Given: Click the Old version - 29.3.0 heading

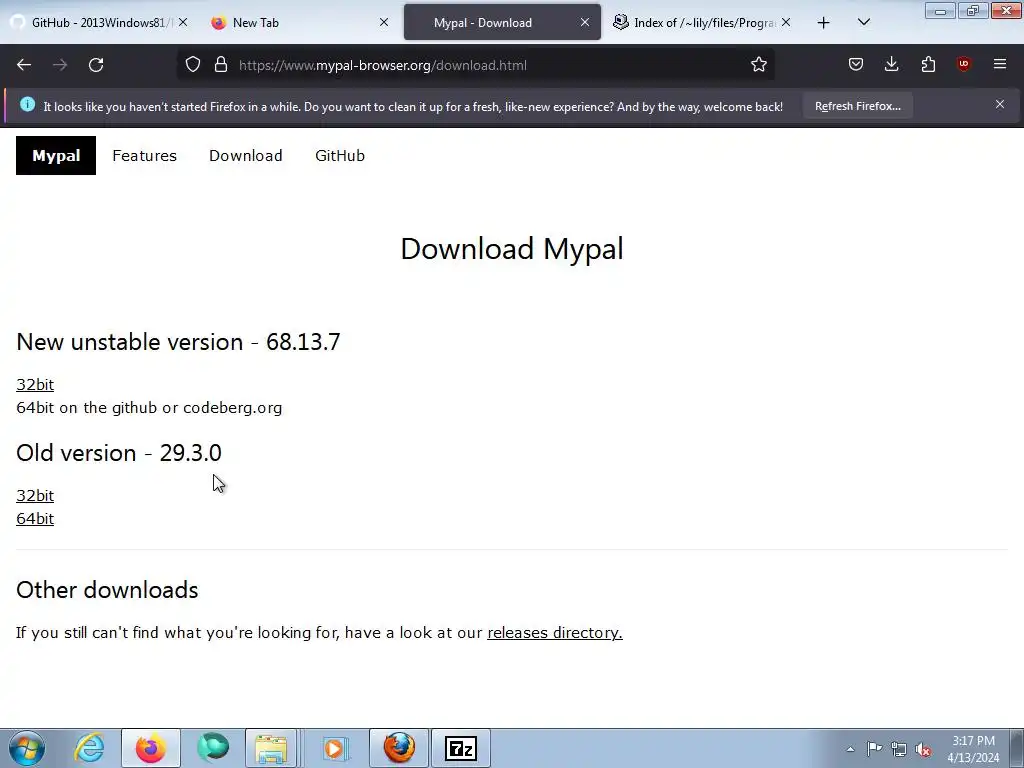Looking at the screenshot, I should tap(119, 453).
